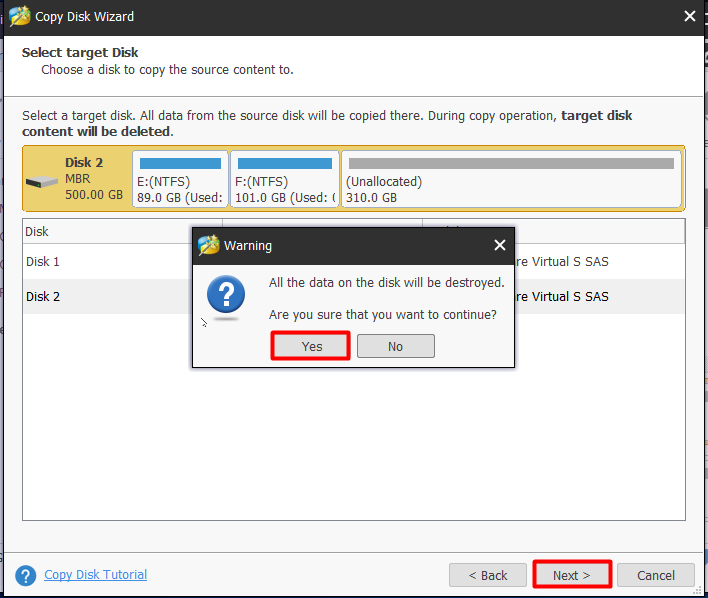Click the help icon beside Copy Disk Tutorial
The image size is (708, 598).
click(25, 576)
